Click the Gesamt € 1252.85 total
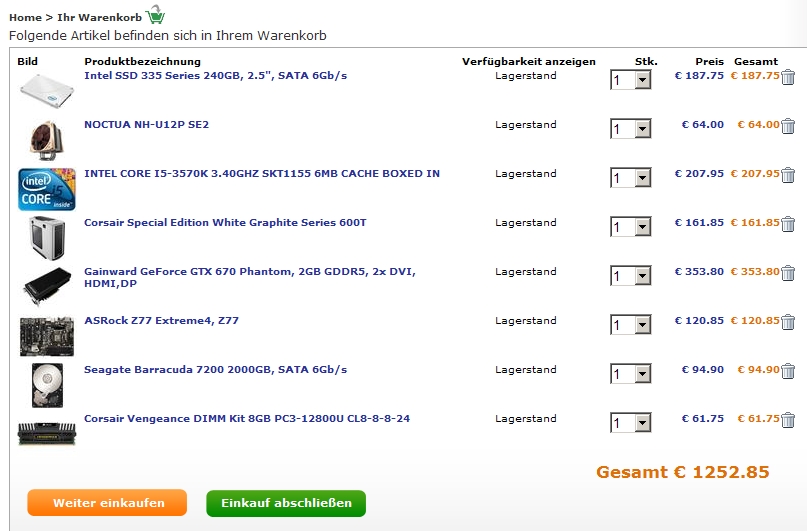This screenshot has height=531, width=807. (x=682, y=472)
